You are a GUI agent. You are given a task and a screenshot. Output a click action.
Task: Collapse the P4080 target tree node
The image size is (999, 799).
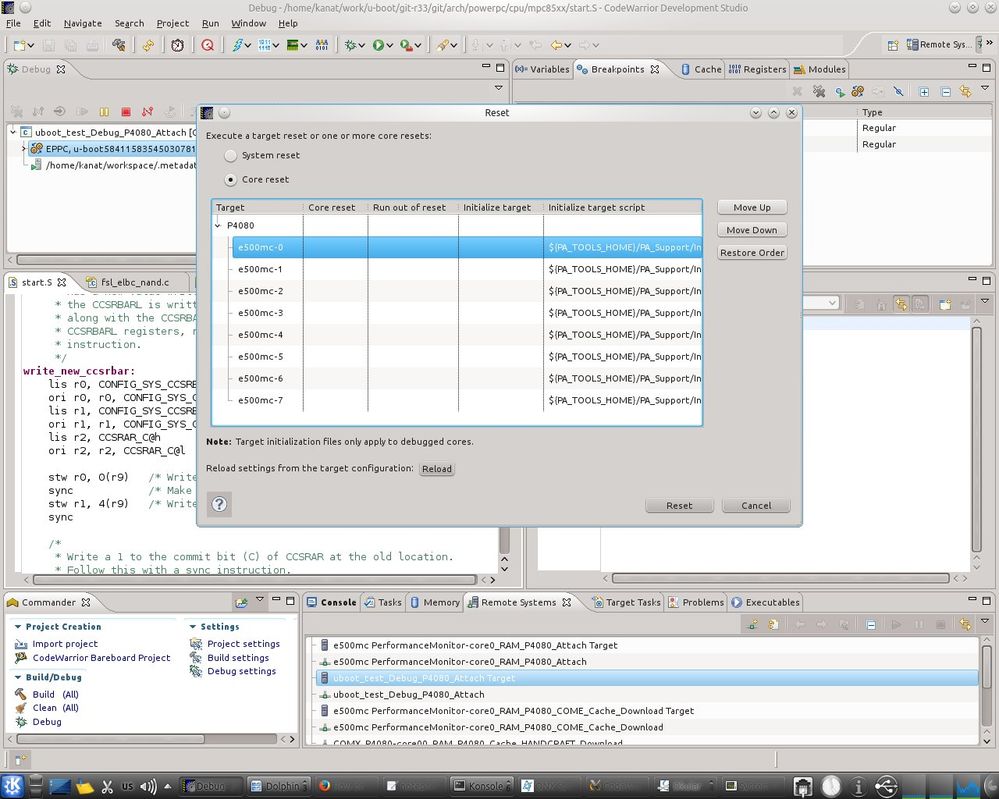[x=219, y=226]
